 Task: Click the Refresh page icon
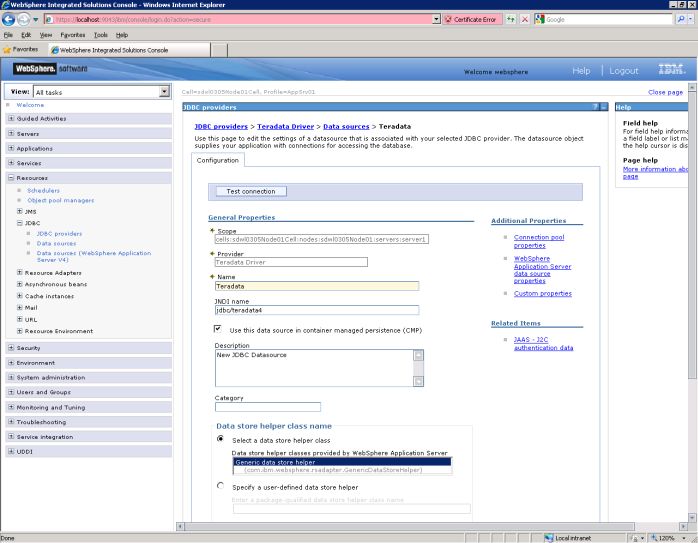click(x=511, y=19)
